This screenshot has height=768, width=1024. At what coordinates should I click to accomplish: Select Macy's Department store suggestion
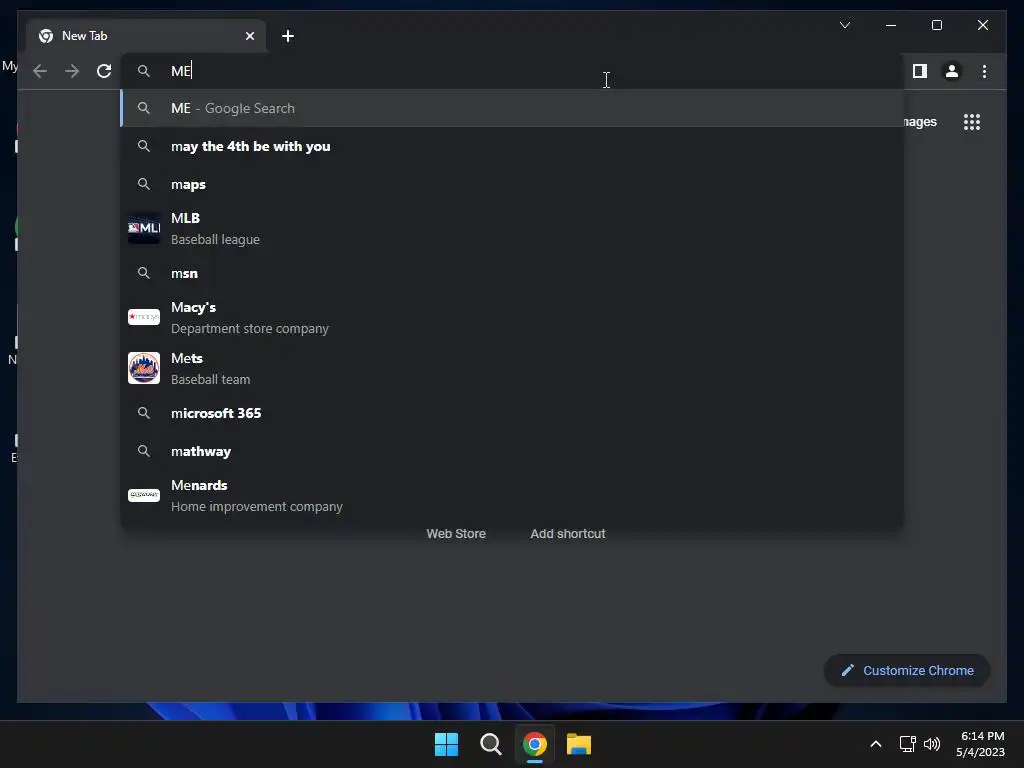[513, 317]
